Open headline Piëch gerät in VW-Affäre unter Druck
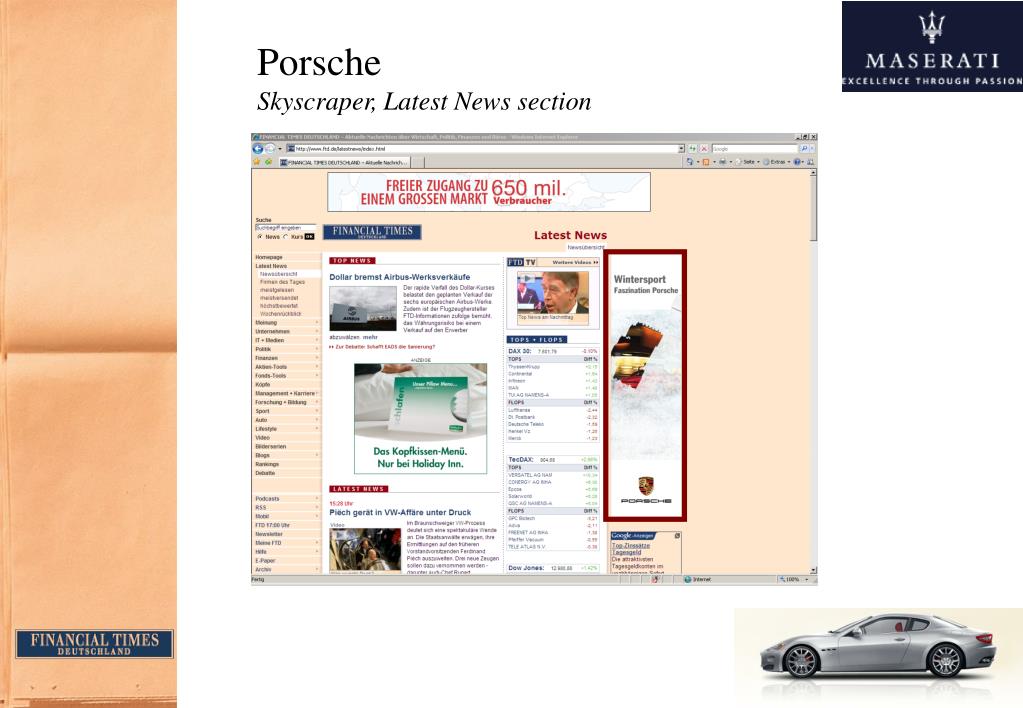The width and height of the screenshot is (1023, 708). point(400,512)
